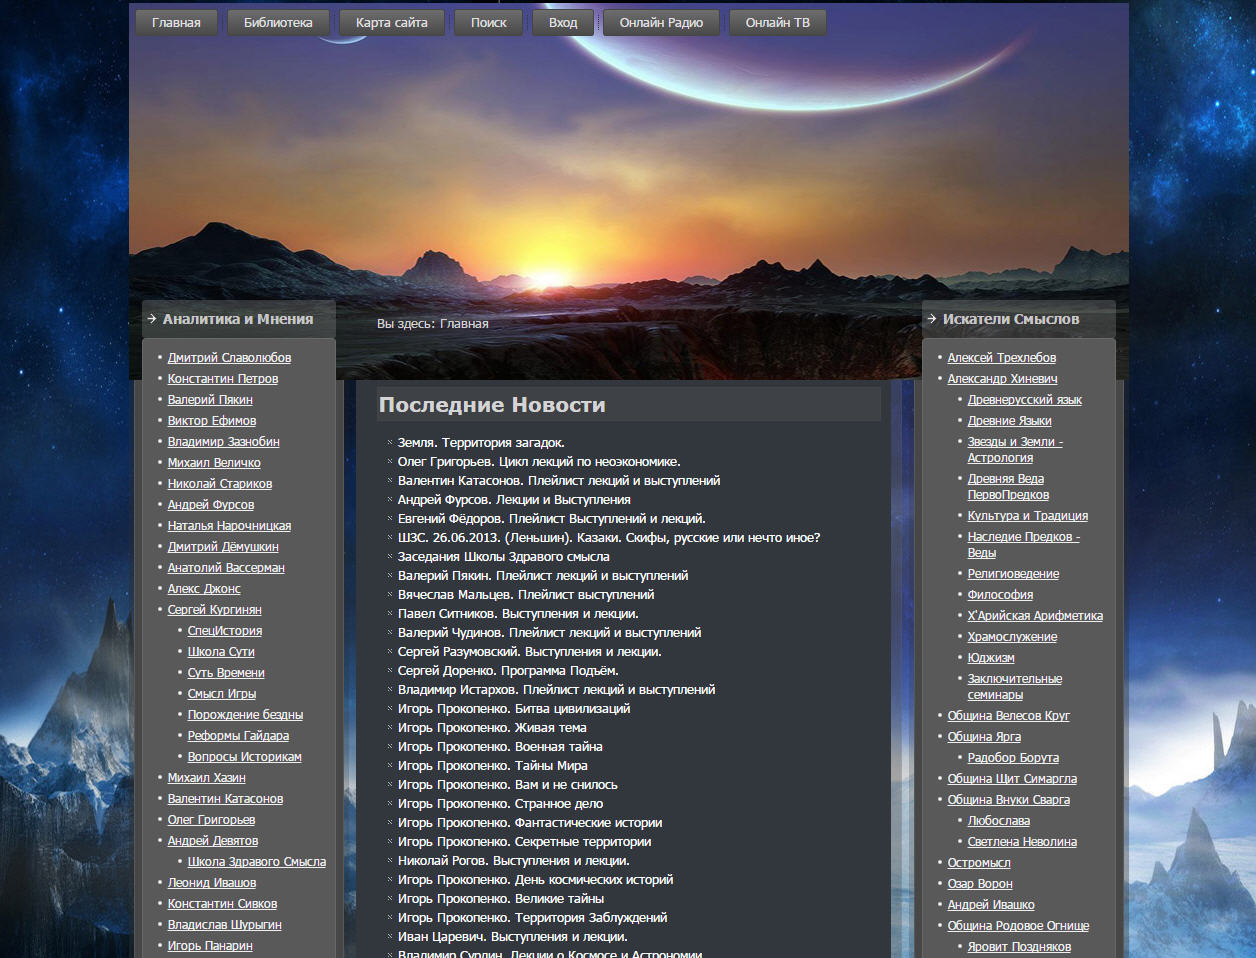Click the Поиск navigation button
The height and width of the screenshot is (958, 1256).
488,23
